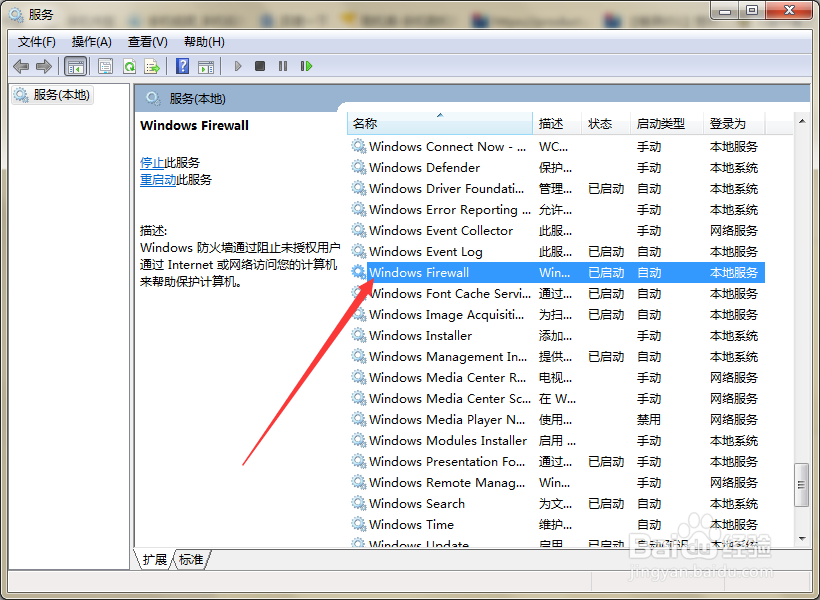The width and height of the screenshot is (820, 600).
Task: Sort by the 名称 column header
Action: coord(440,124)
